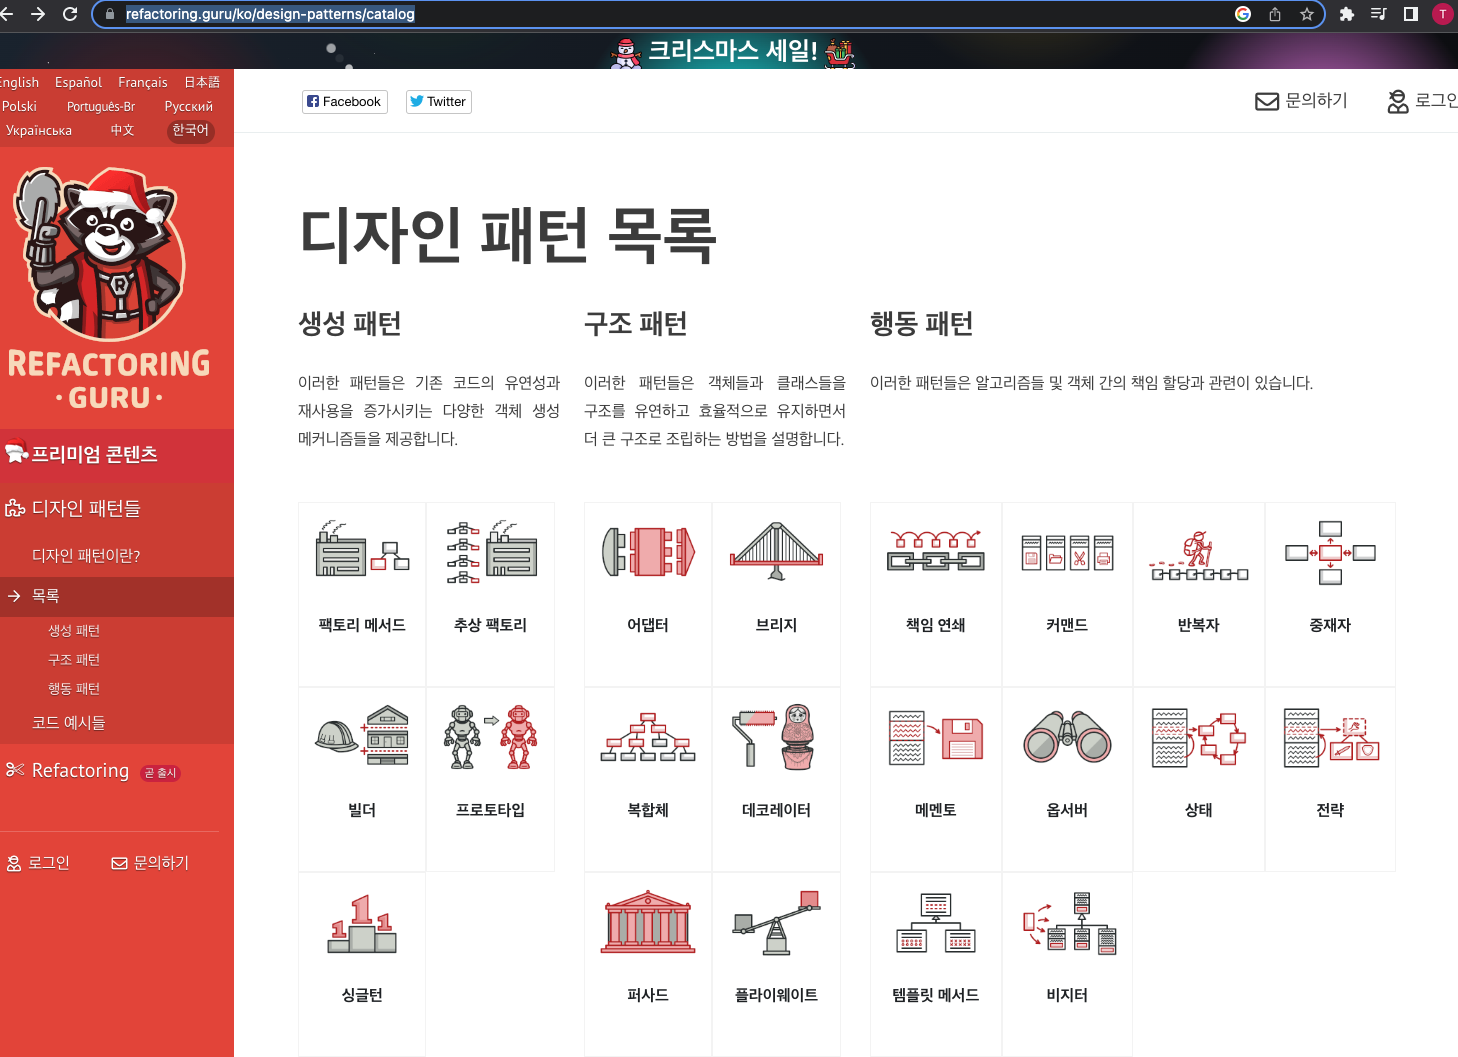Open 프리미엄 콘텐츠 in the sidebar
The height and width of the screenshot is (1057, 1458).
117,455
